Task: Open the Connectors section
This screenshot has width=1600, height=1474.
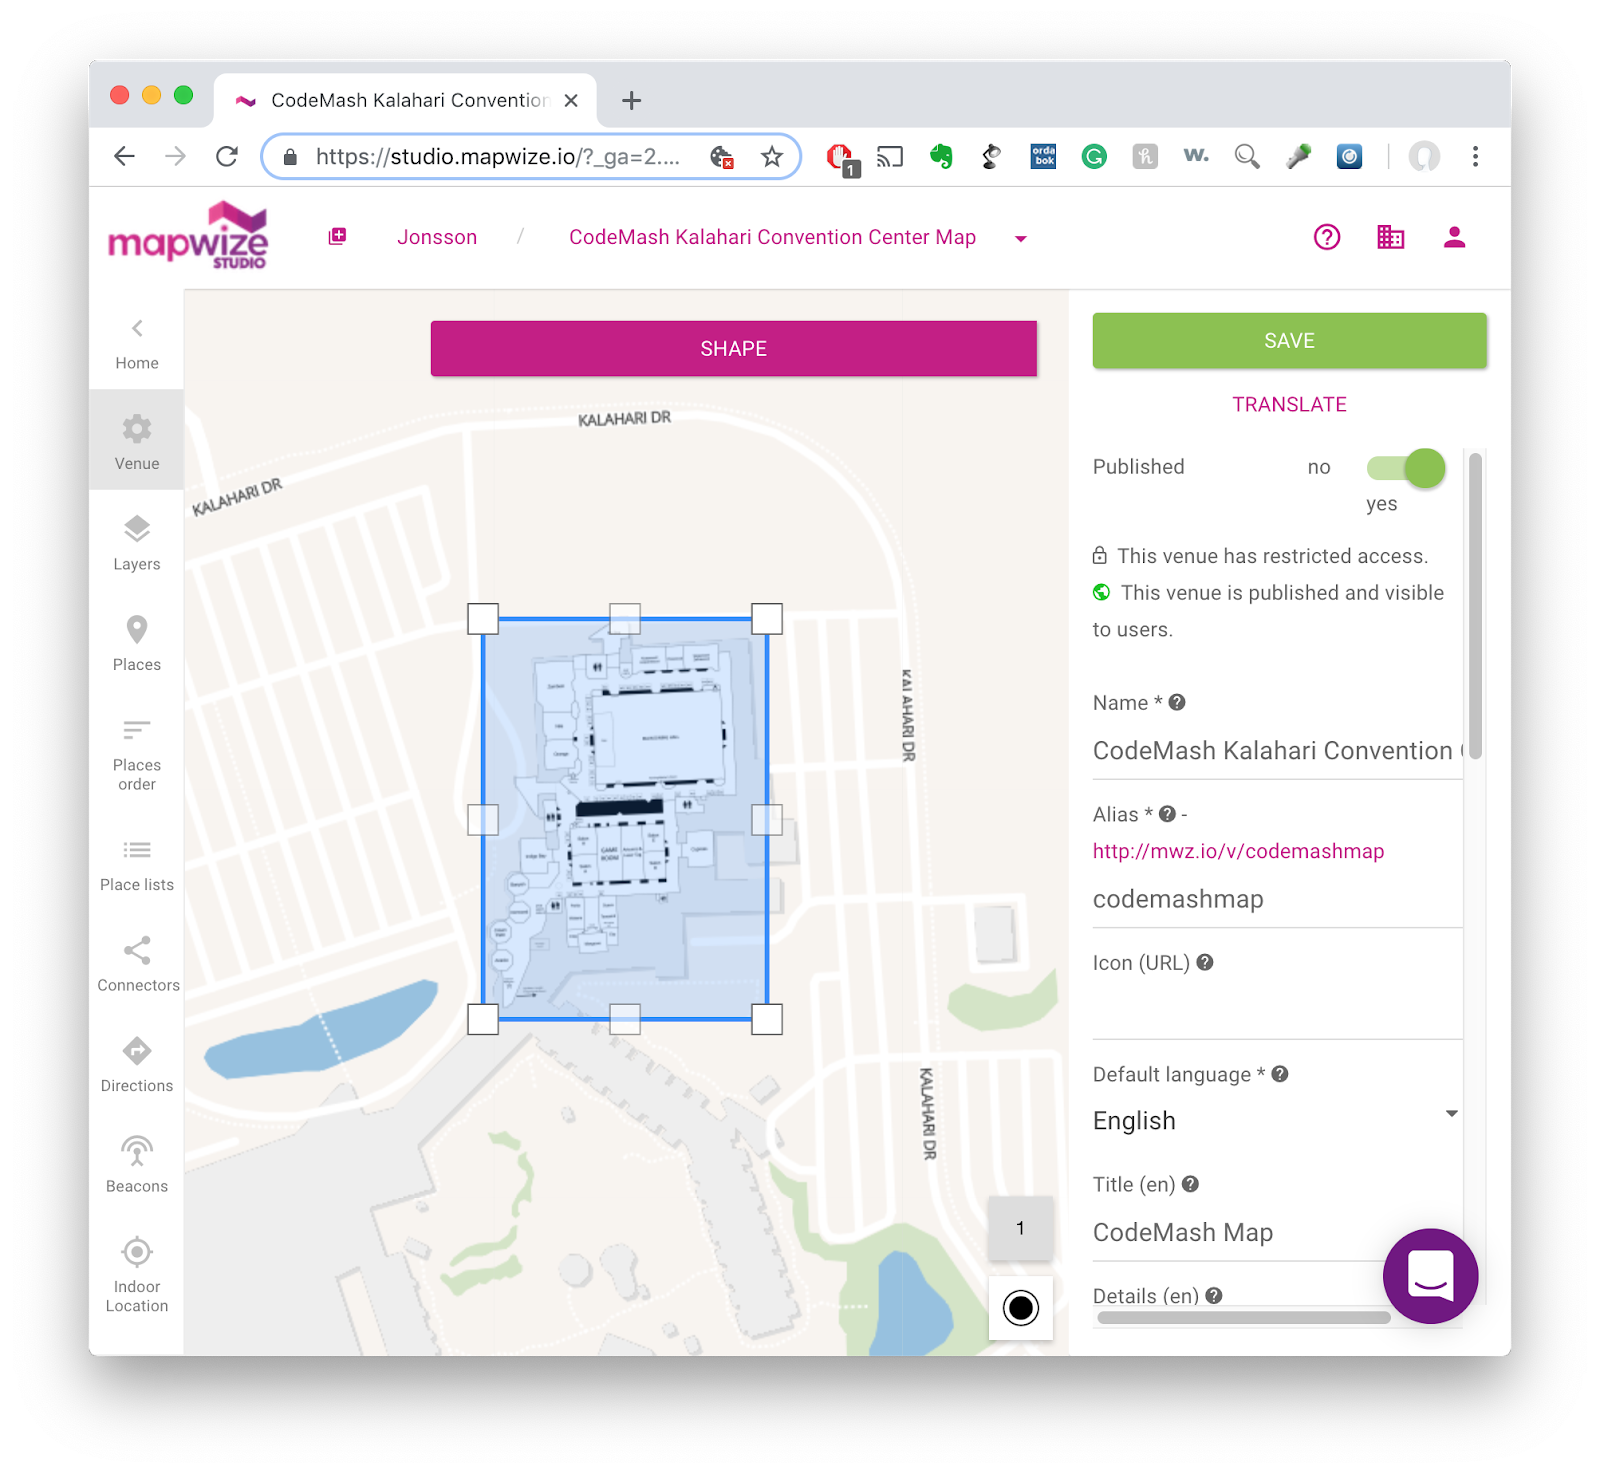Action: (137, 963)
